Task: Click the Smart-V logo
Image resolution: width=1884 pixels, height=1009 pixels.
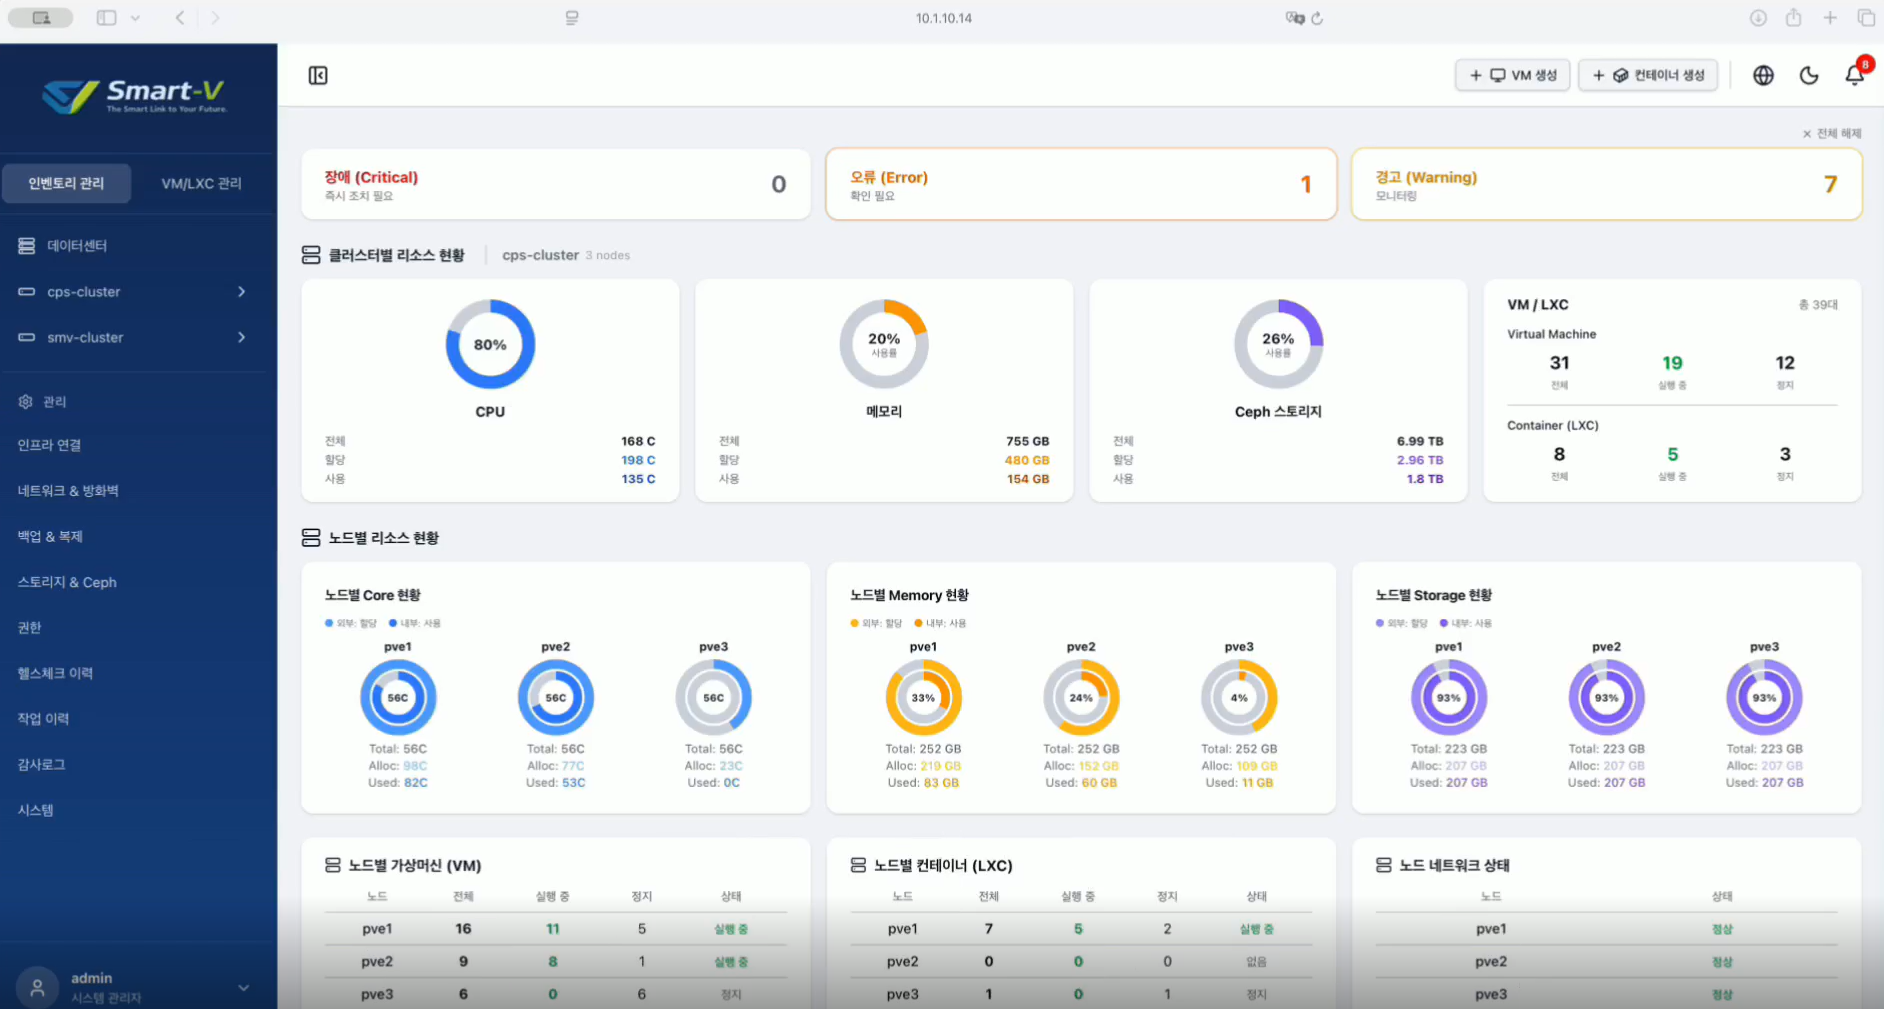Action: tap(136, 96)
